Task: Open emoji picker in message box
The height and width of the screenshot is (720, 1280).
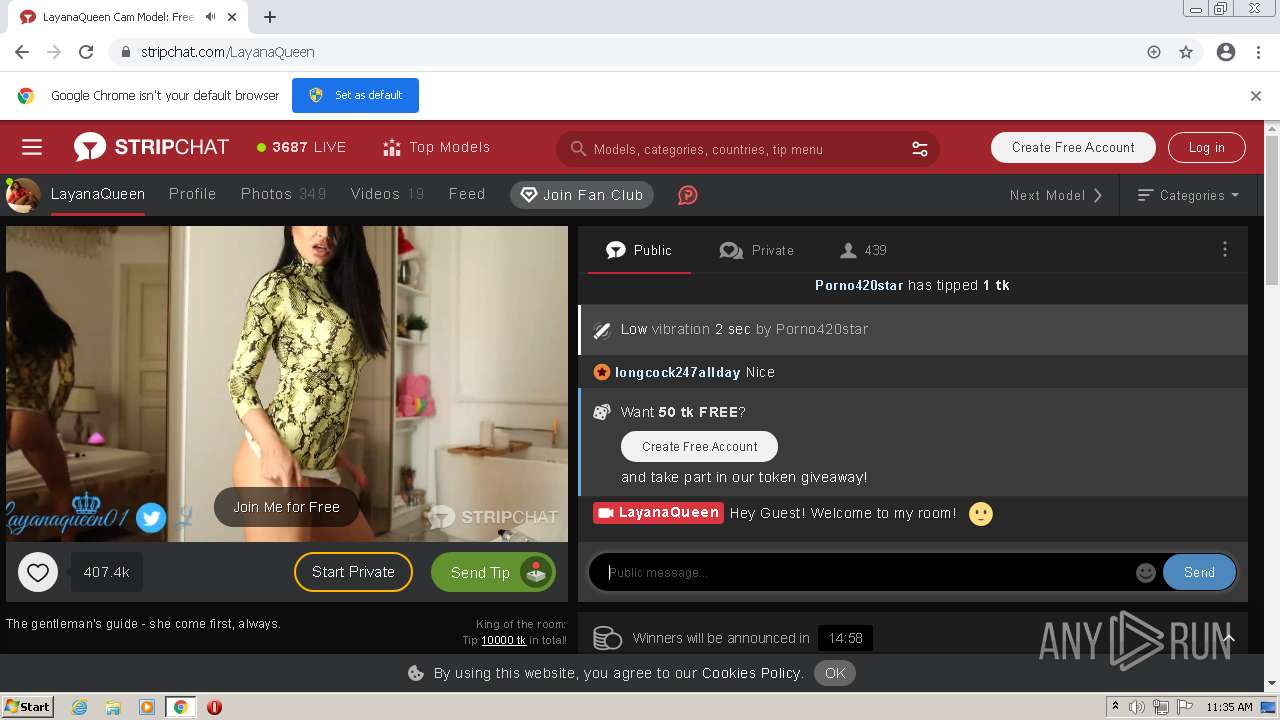Action: tap(1146, 572)
